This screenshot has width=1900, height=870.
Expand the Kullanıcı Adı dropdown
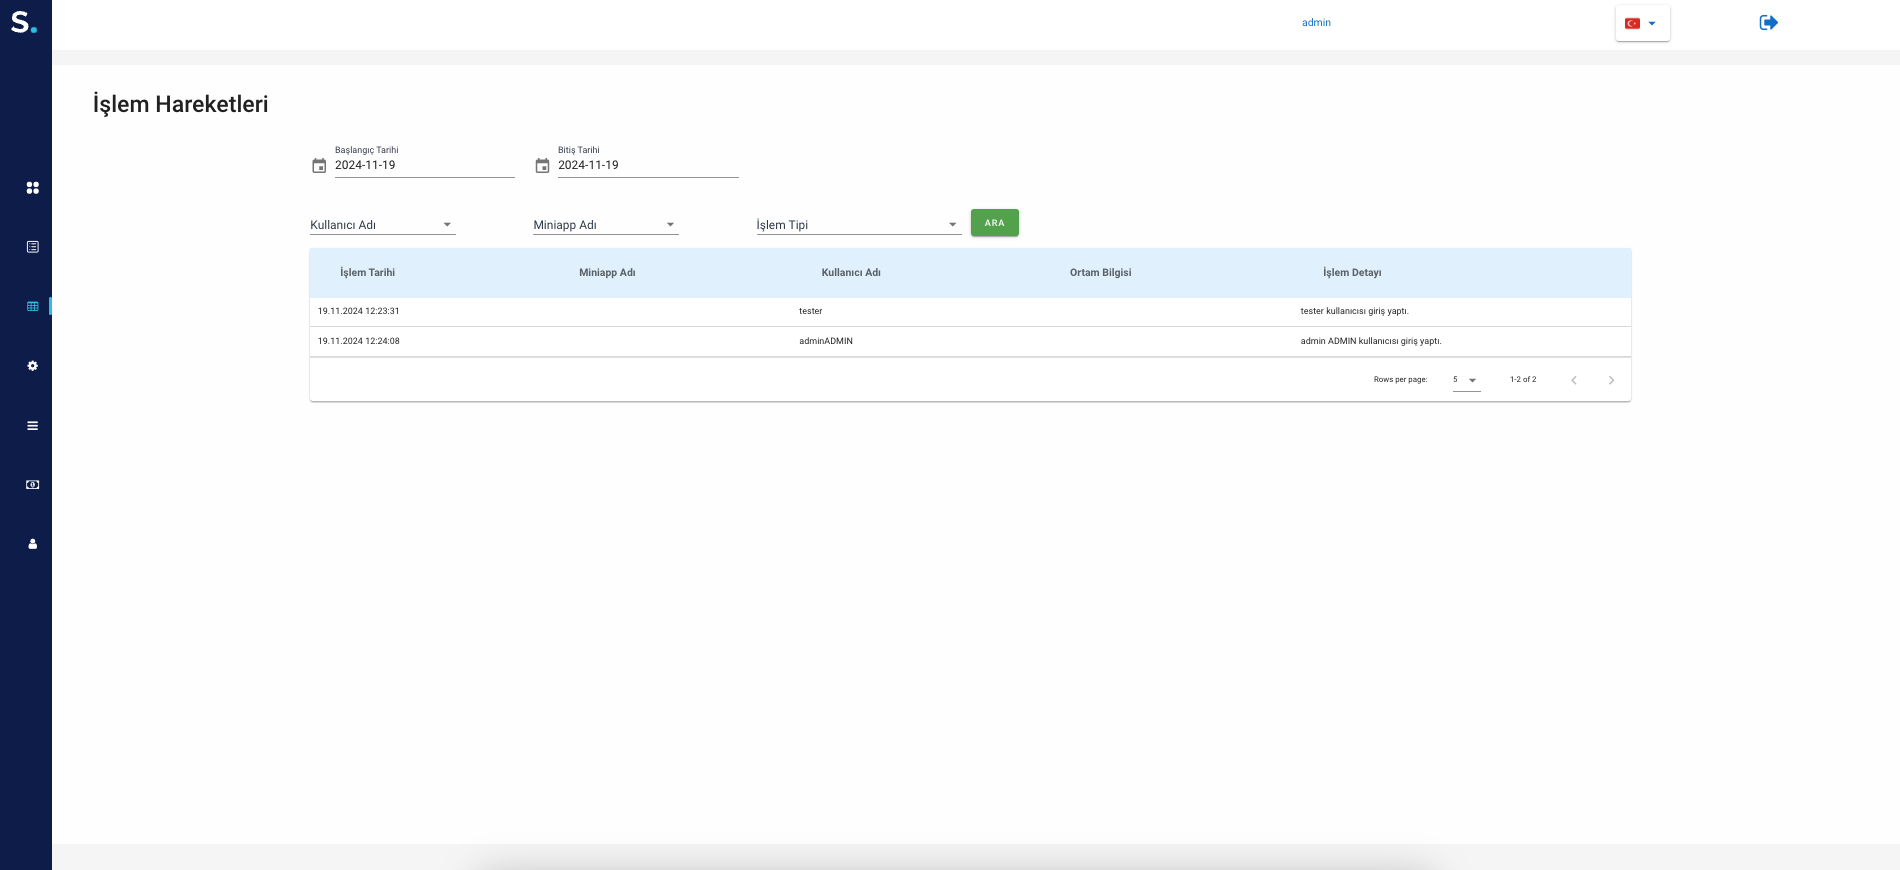(x=382, y=225)
